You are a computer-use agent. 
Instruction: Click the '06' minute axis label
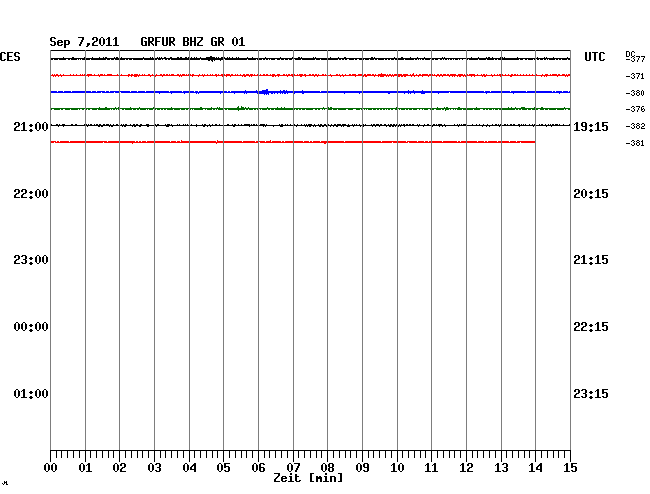258,468
